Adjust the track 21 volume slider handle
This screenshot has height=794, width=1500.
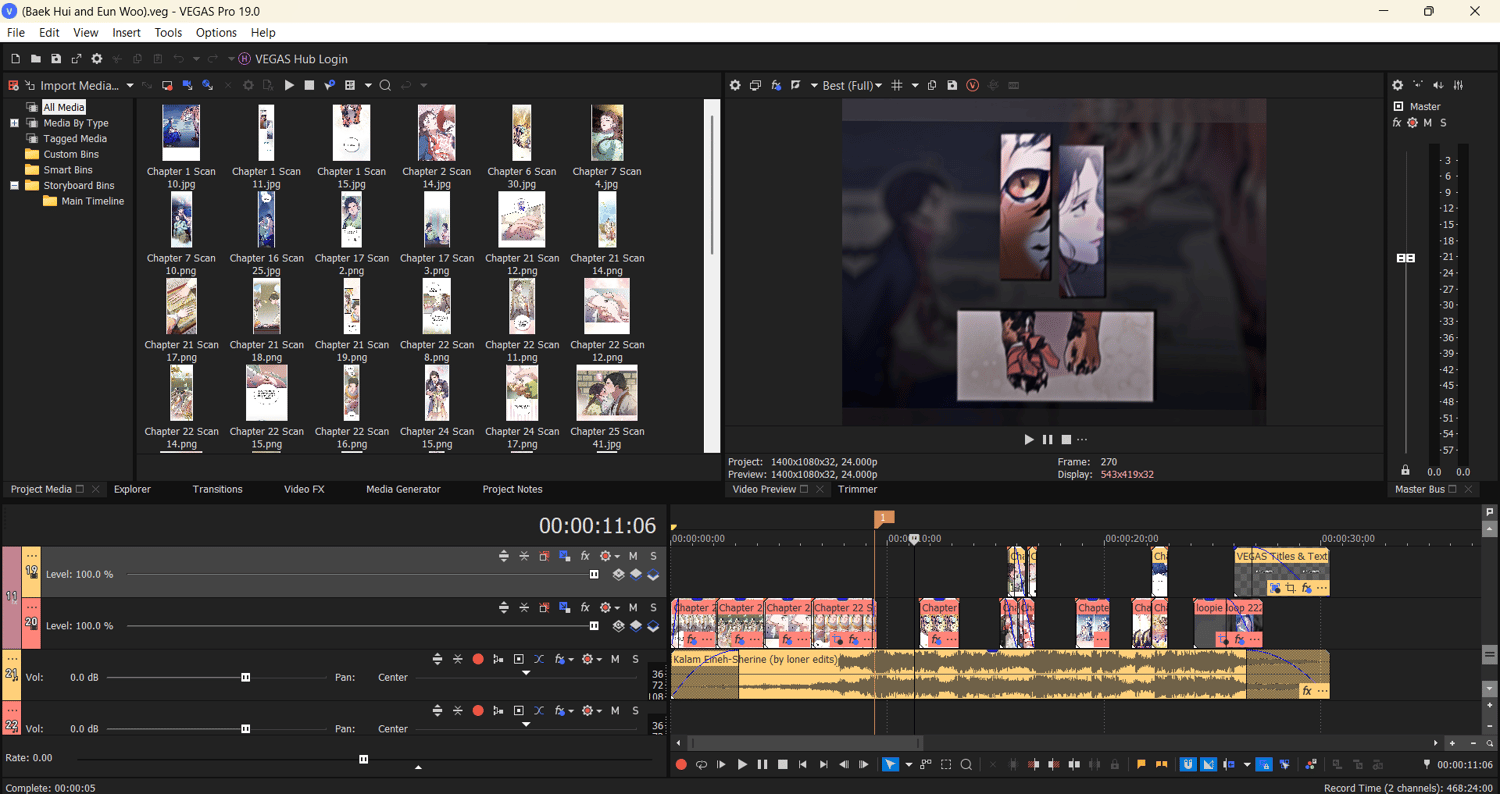pyautogui.click(x=245, y=677)
